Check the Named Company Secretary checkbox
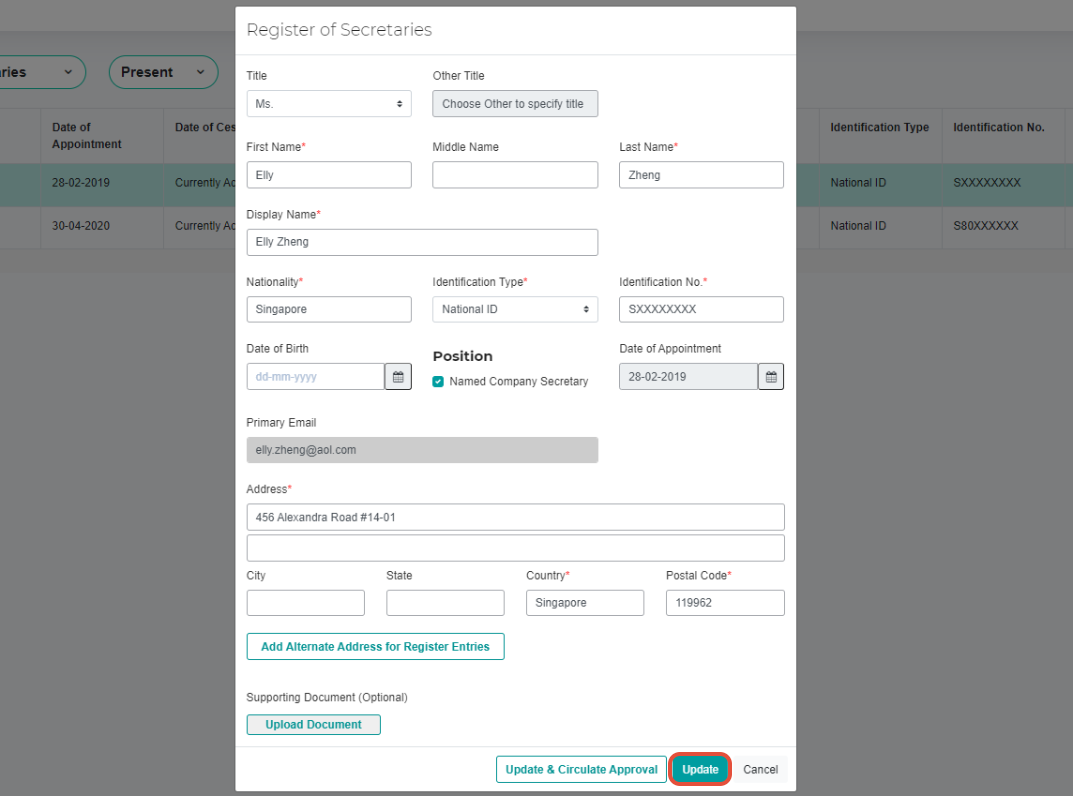This screenshot has height=796, width=1073. coord(437,381)
